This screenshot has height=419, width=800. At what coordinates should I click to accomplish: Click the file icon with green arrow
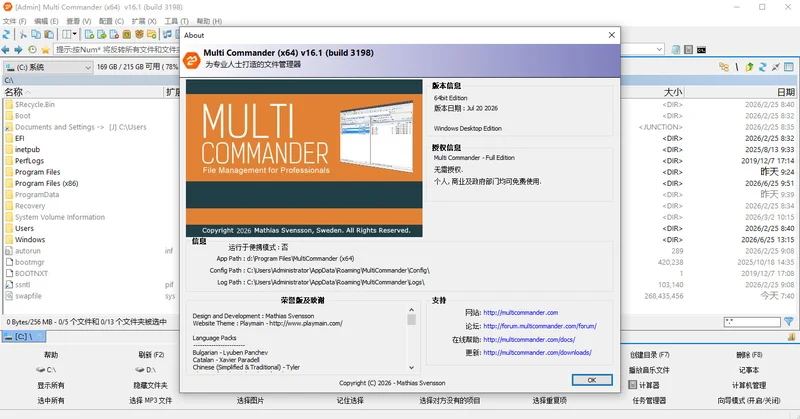(102, 35)
